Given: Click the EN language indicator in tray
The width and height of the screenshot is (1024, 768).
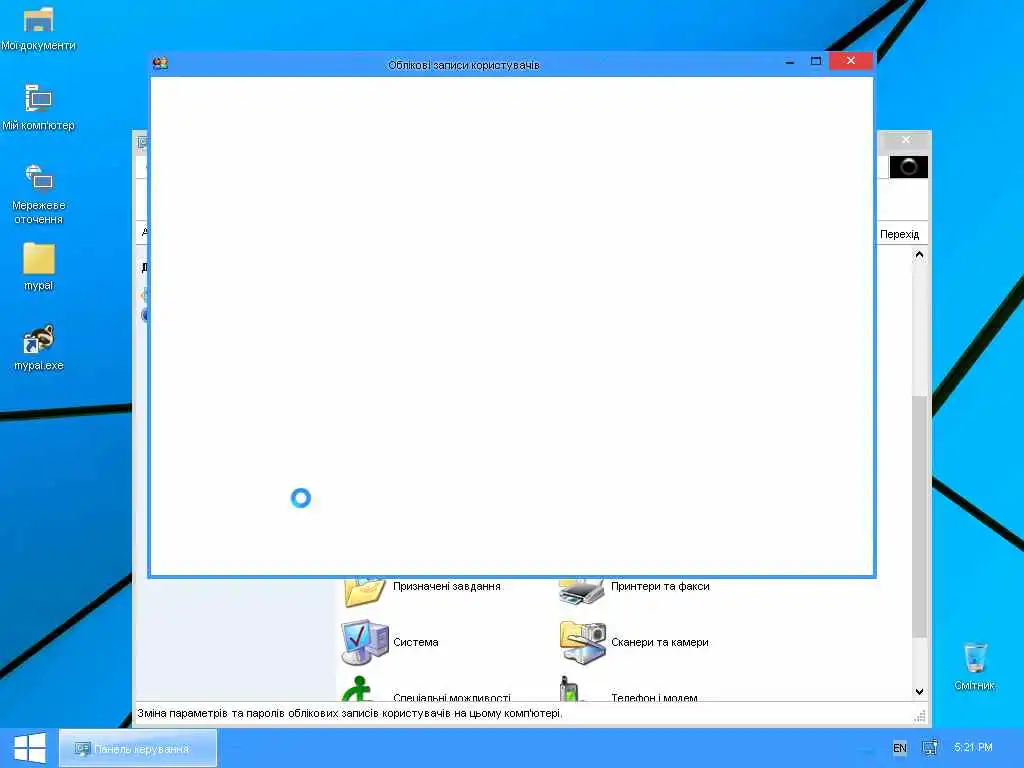Looking at the screenshot, I should (899, 748).
